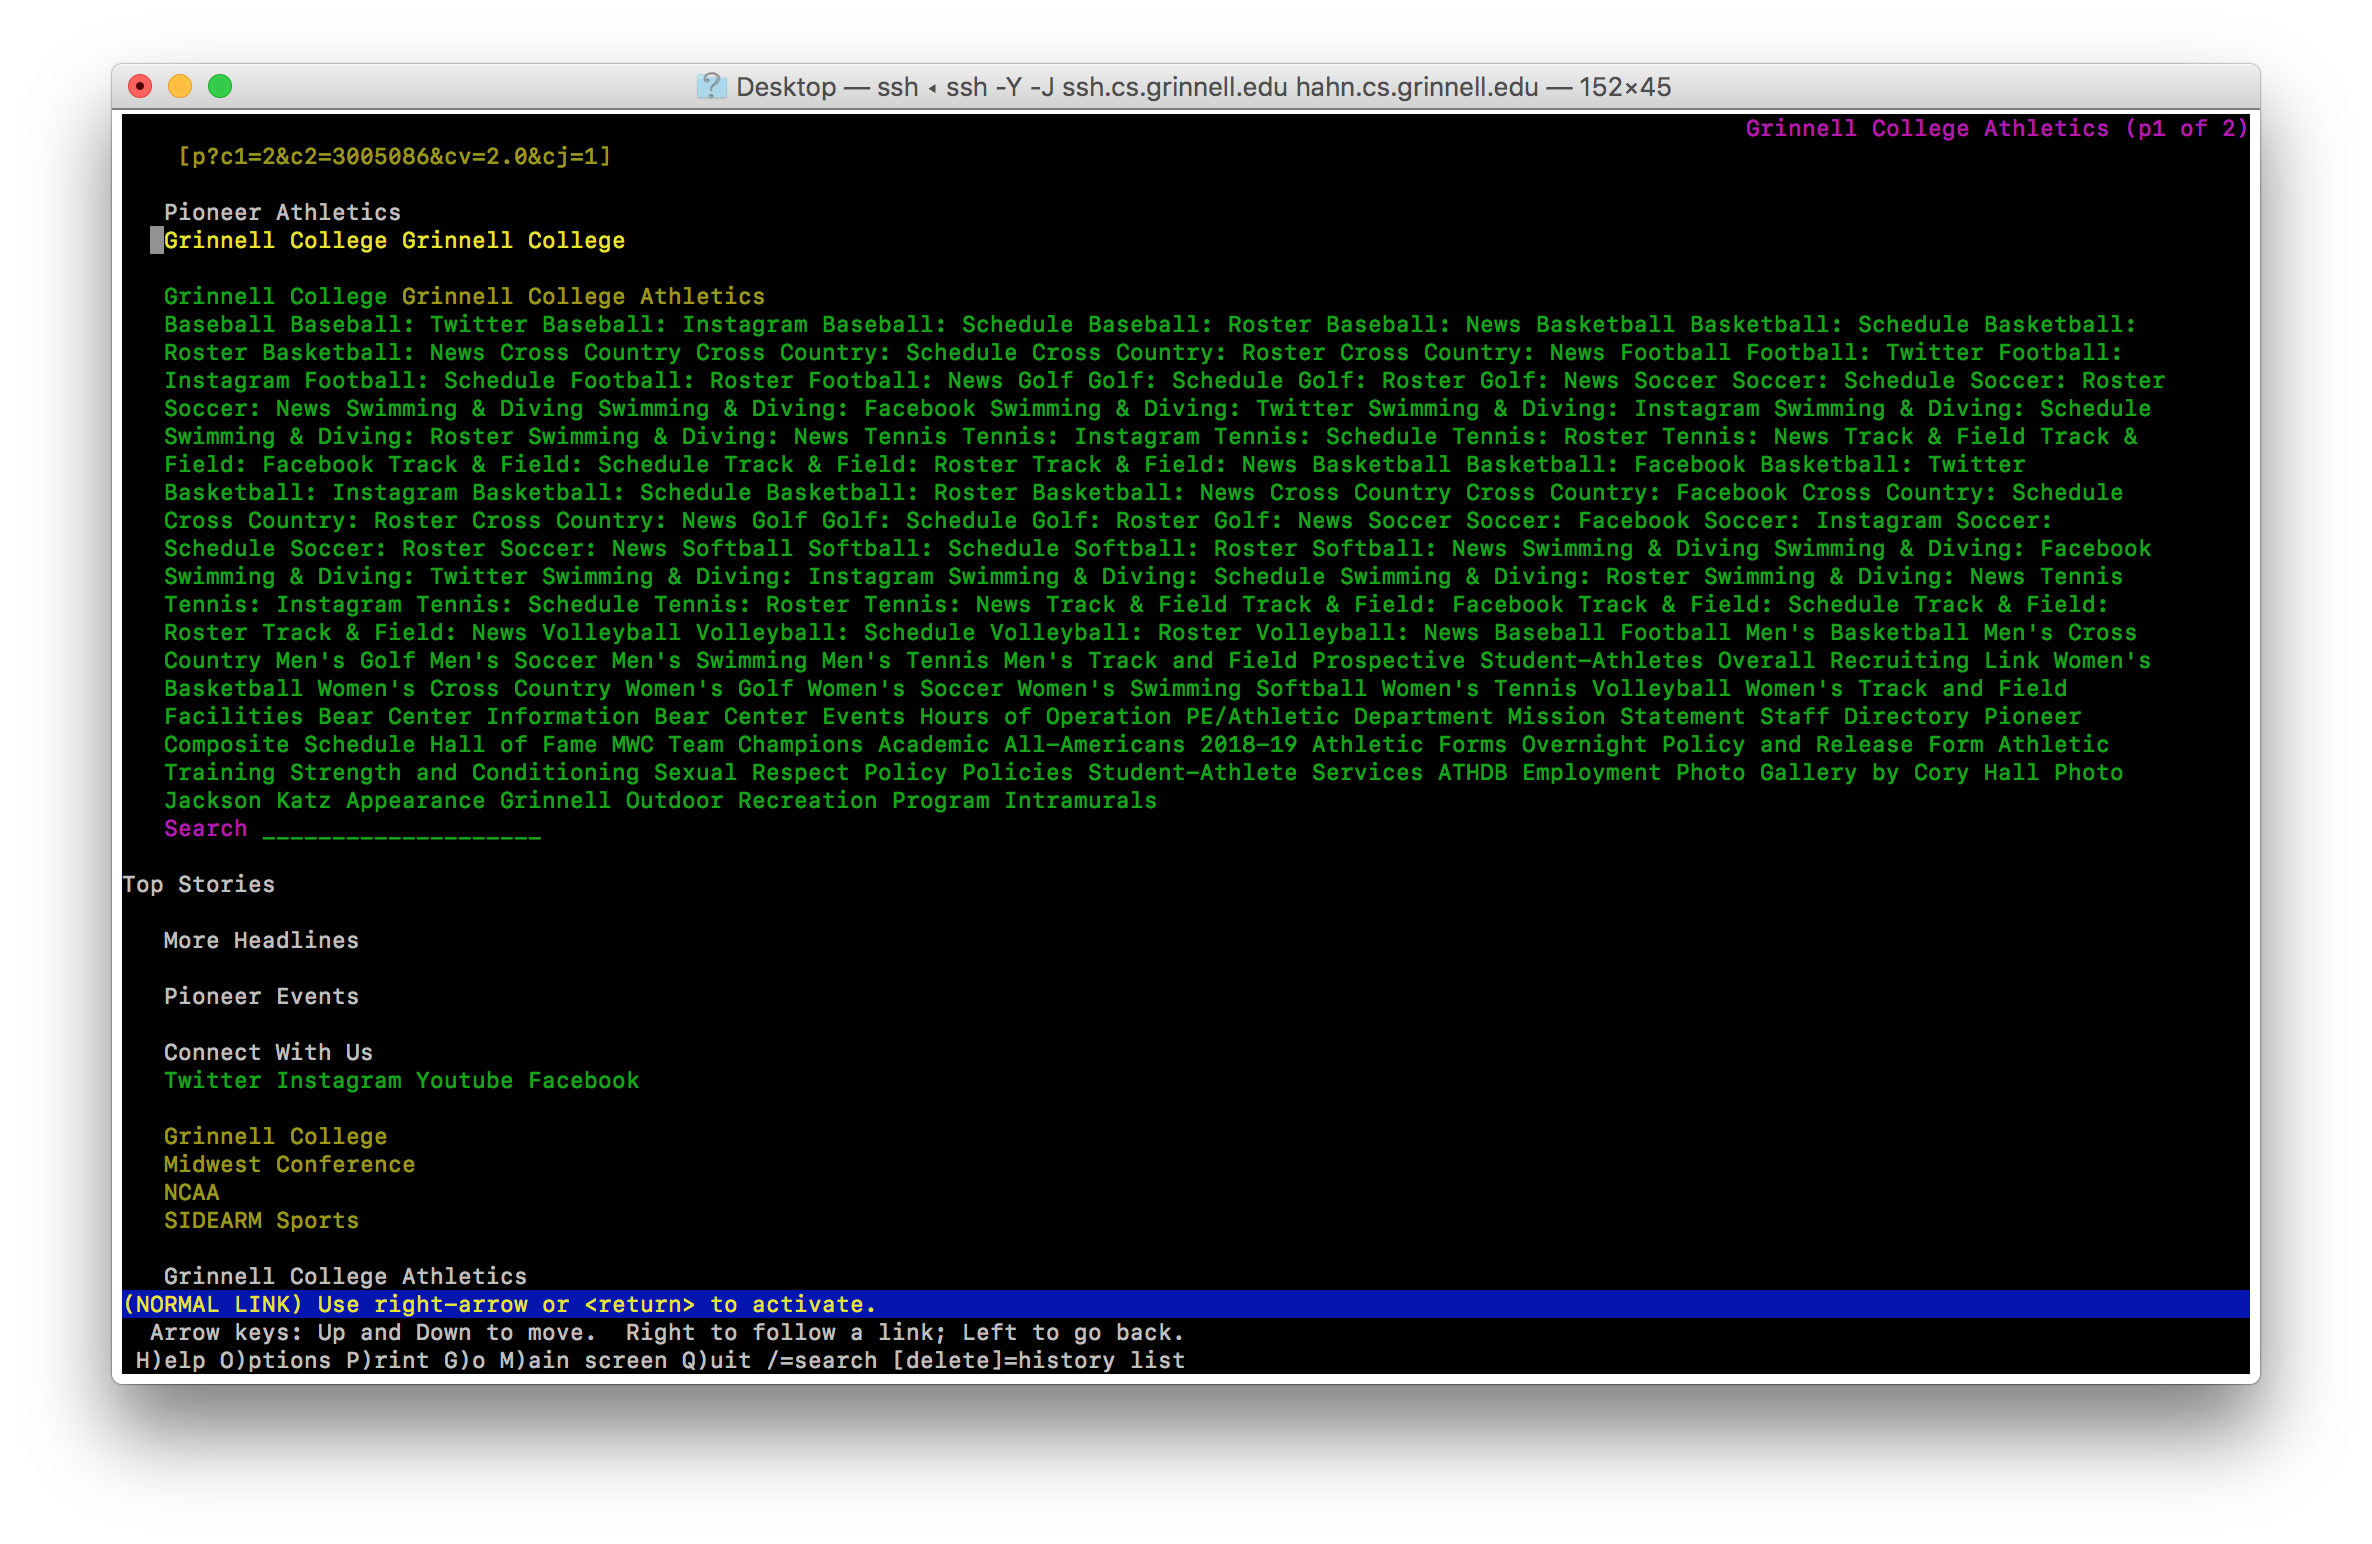
Task: Open Bear Center Events link
Action: pyautogui.click(x=779, y=717)
